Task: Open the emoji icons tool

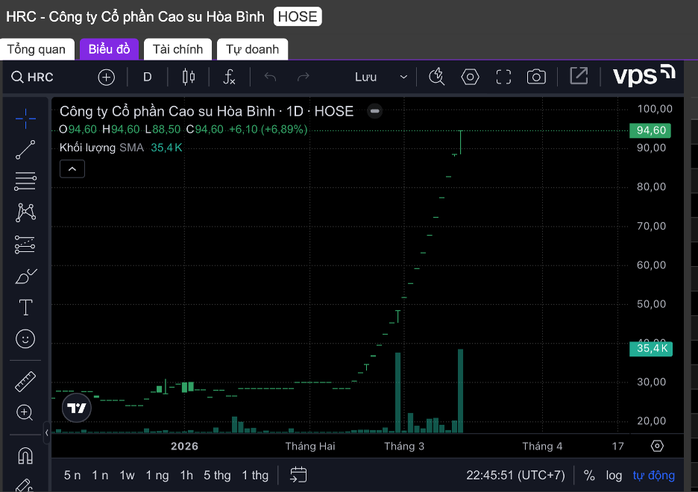Action: (x=26, y=339)
